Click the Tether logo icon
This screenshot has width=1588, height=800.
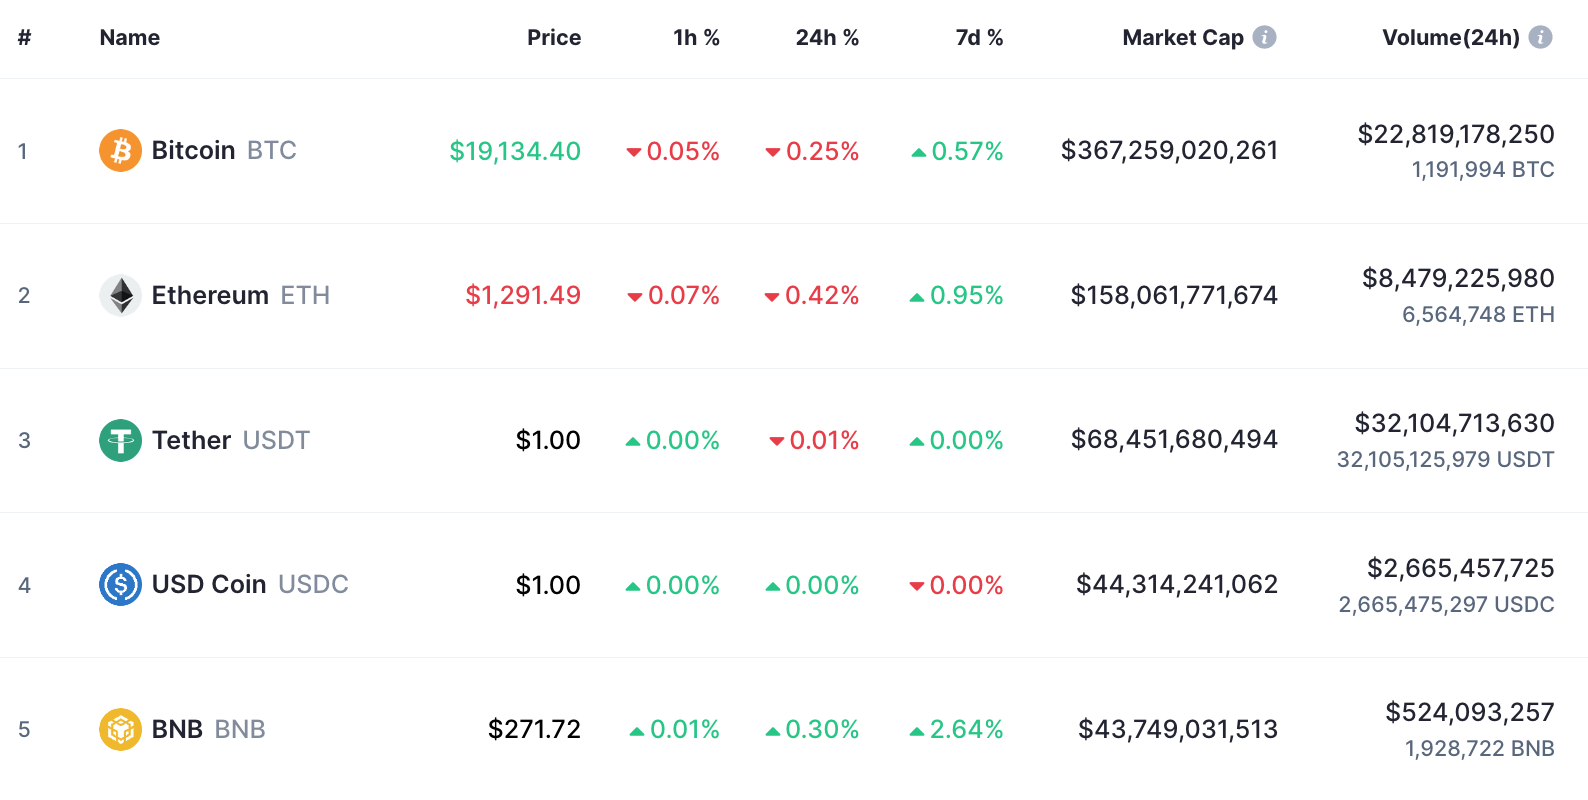[x=120, y=440]
